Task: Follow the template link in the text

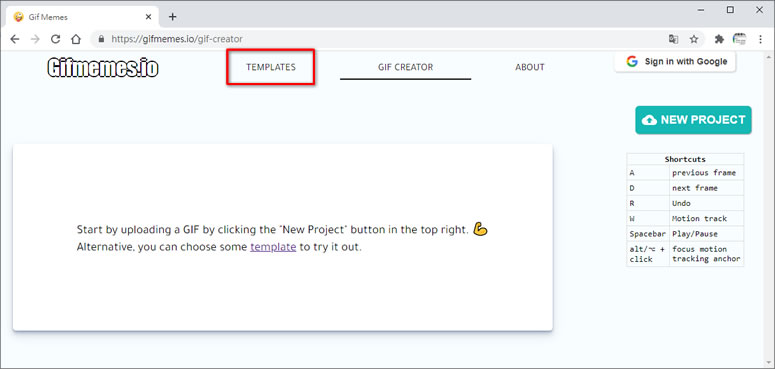Action: pos(273,247)
